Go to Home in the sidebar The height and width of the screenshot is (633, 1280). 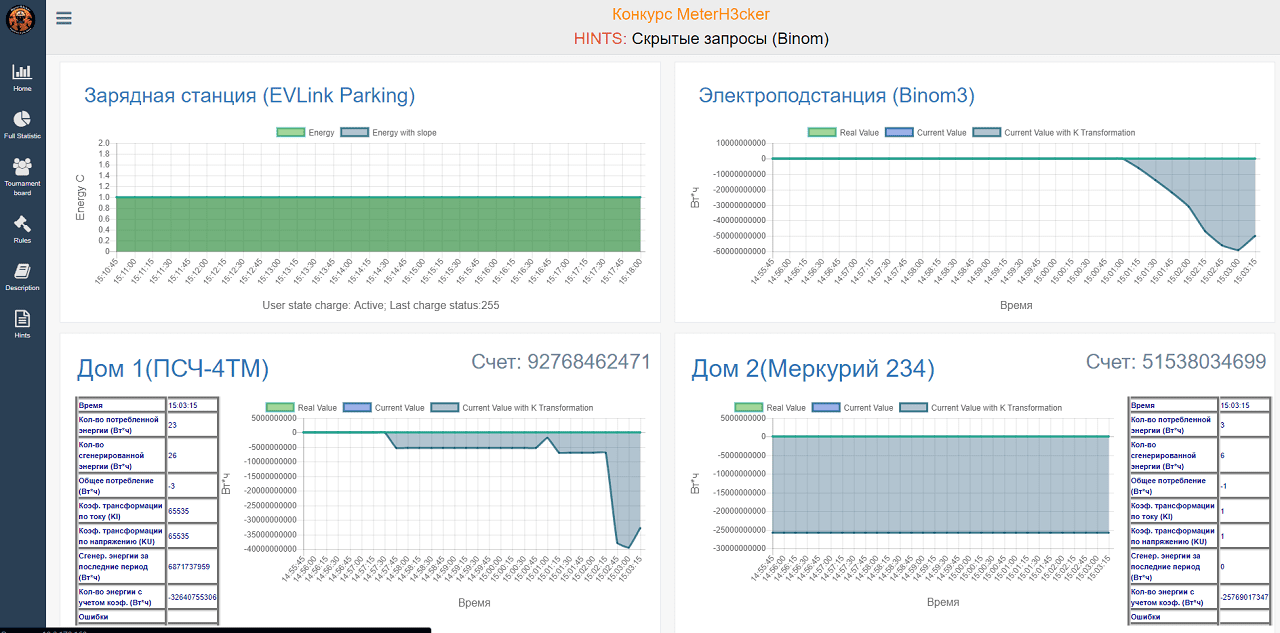pyautogui.click(x=22, y=78)
